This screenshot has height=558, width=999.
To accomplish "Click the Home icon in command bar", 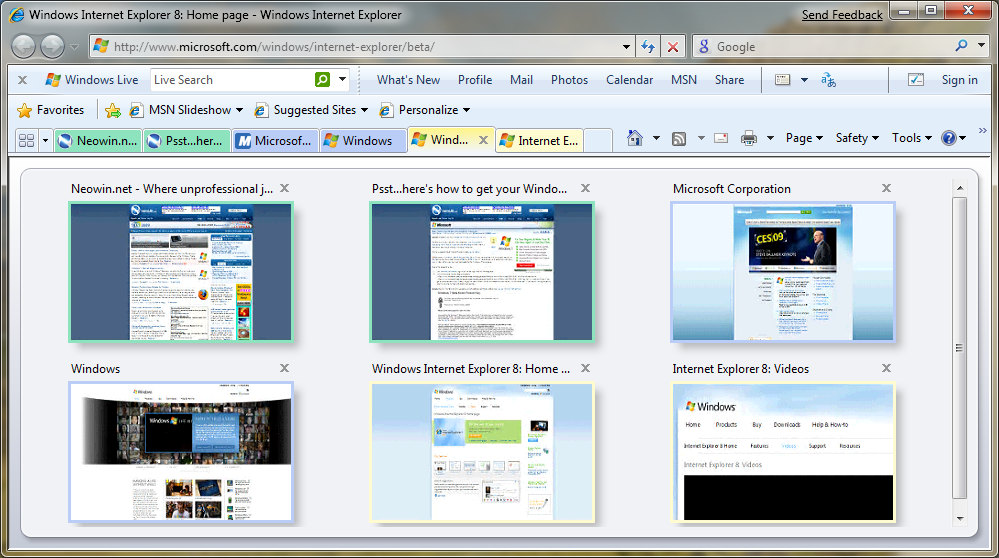I will (635, 138).
